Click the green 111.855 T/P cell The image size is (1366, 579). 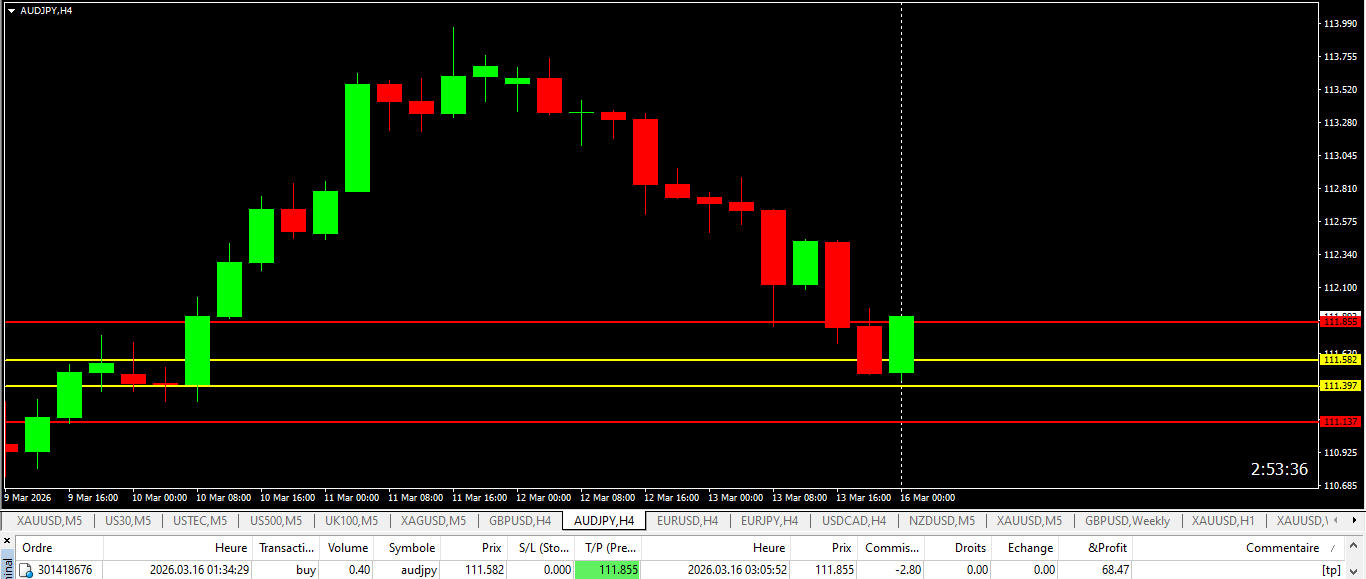[608, 570]
